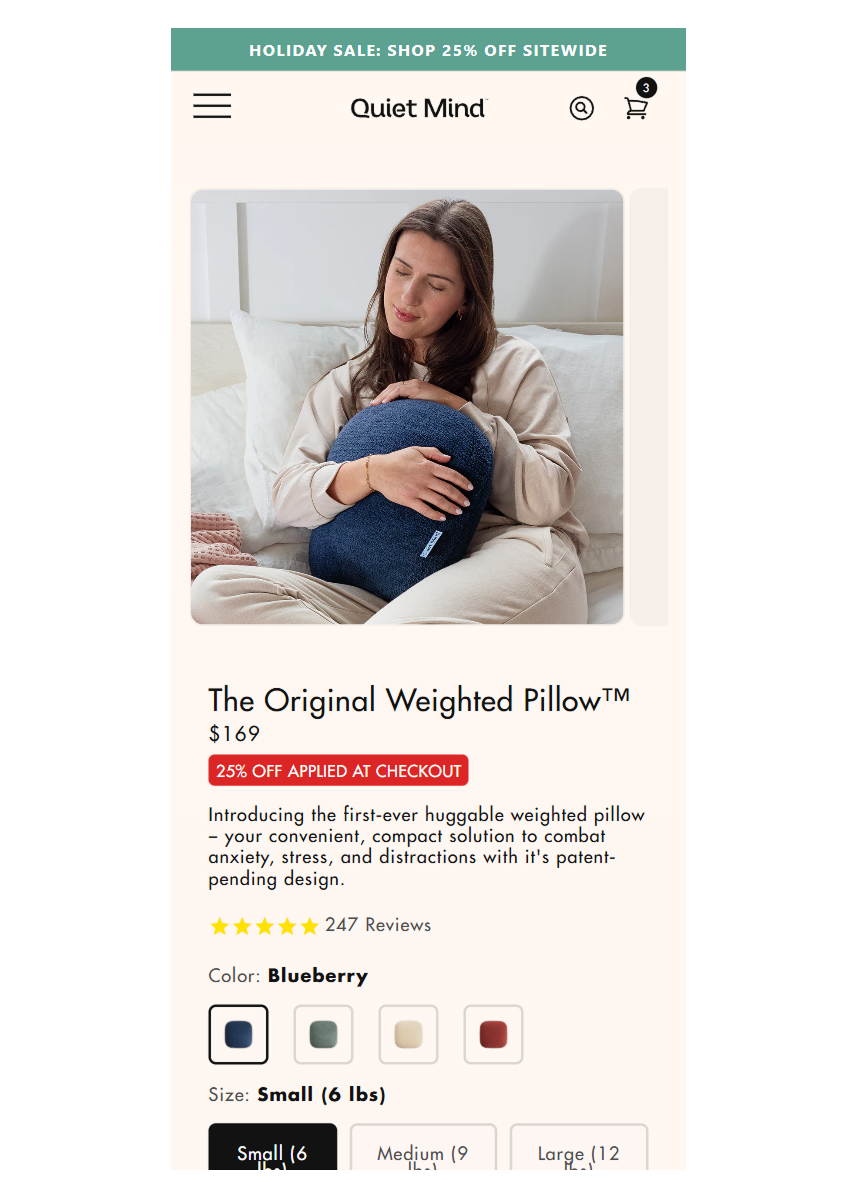
Task: Choose the Large (12 lbs) size option
Action: click(579, 1147)
